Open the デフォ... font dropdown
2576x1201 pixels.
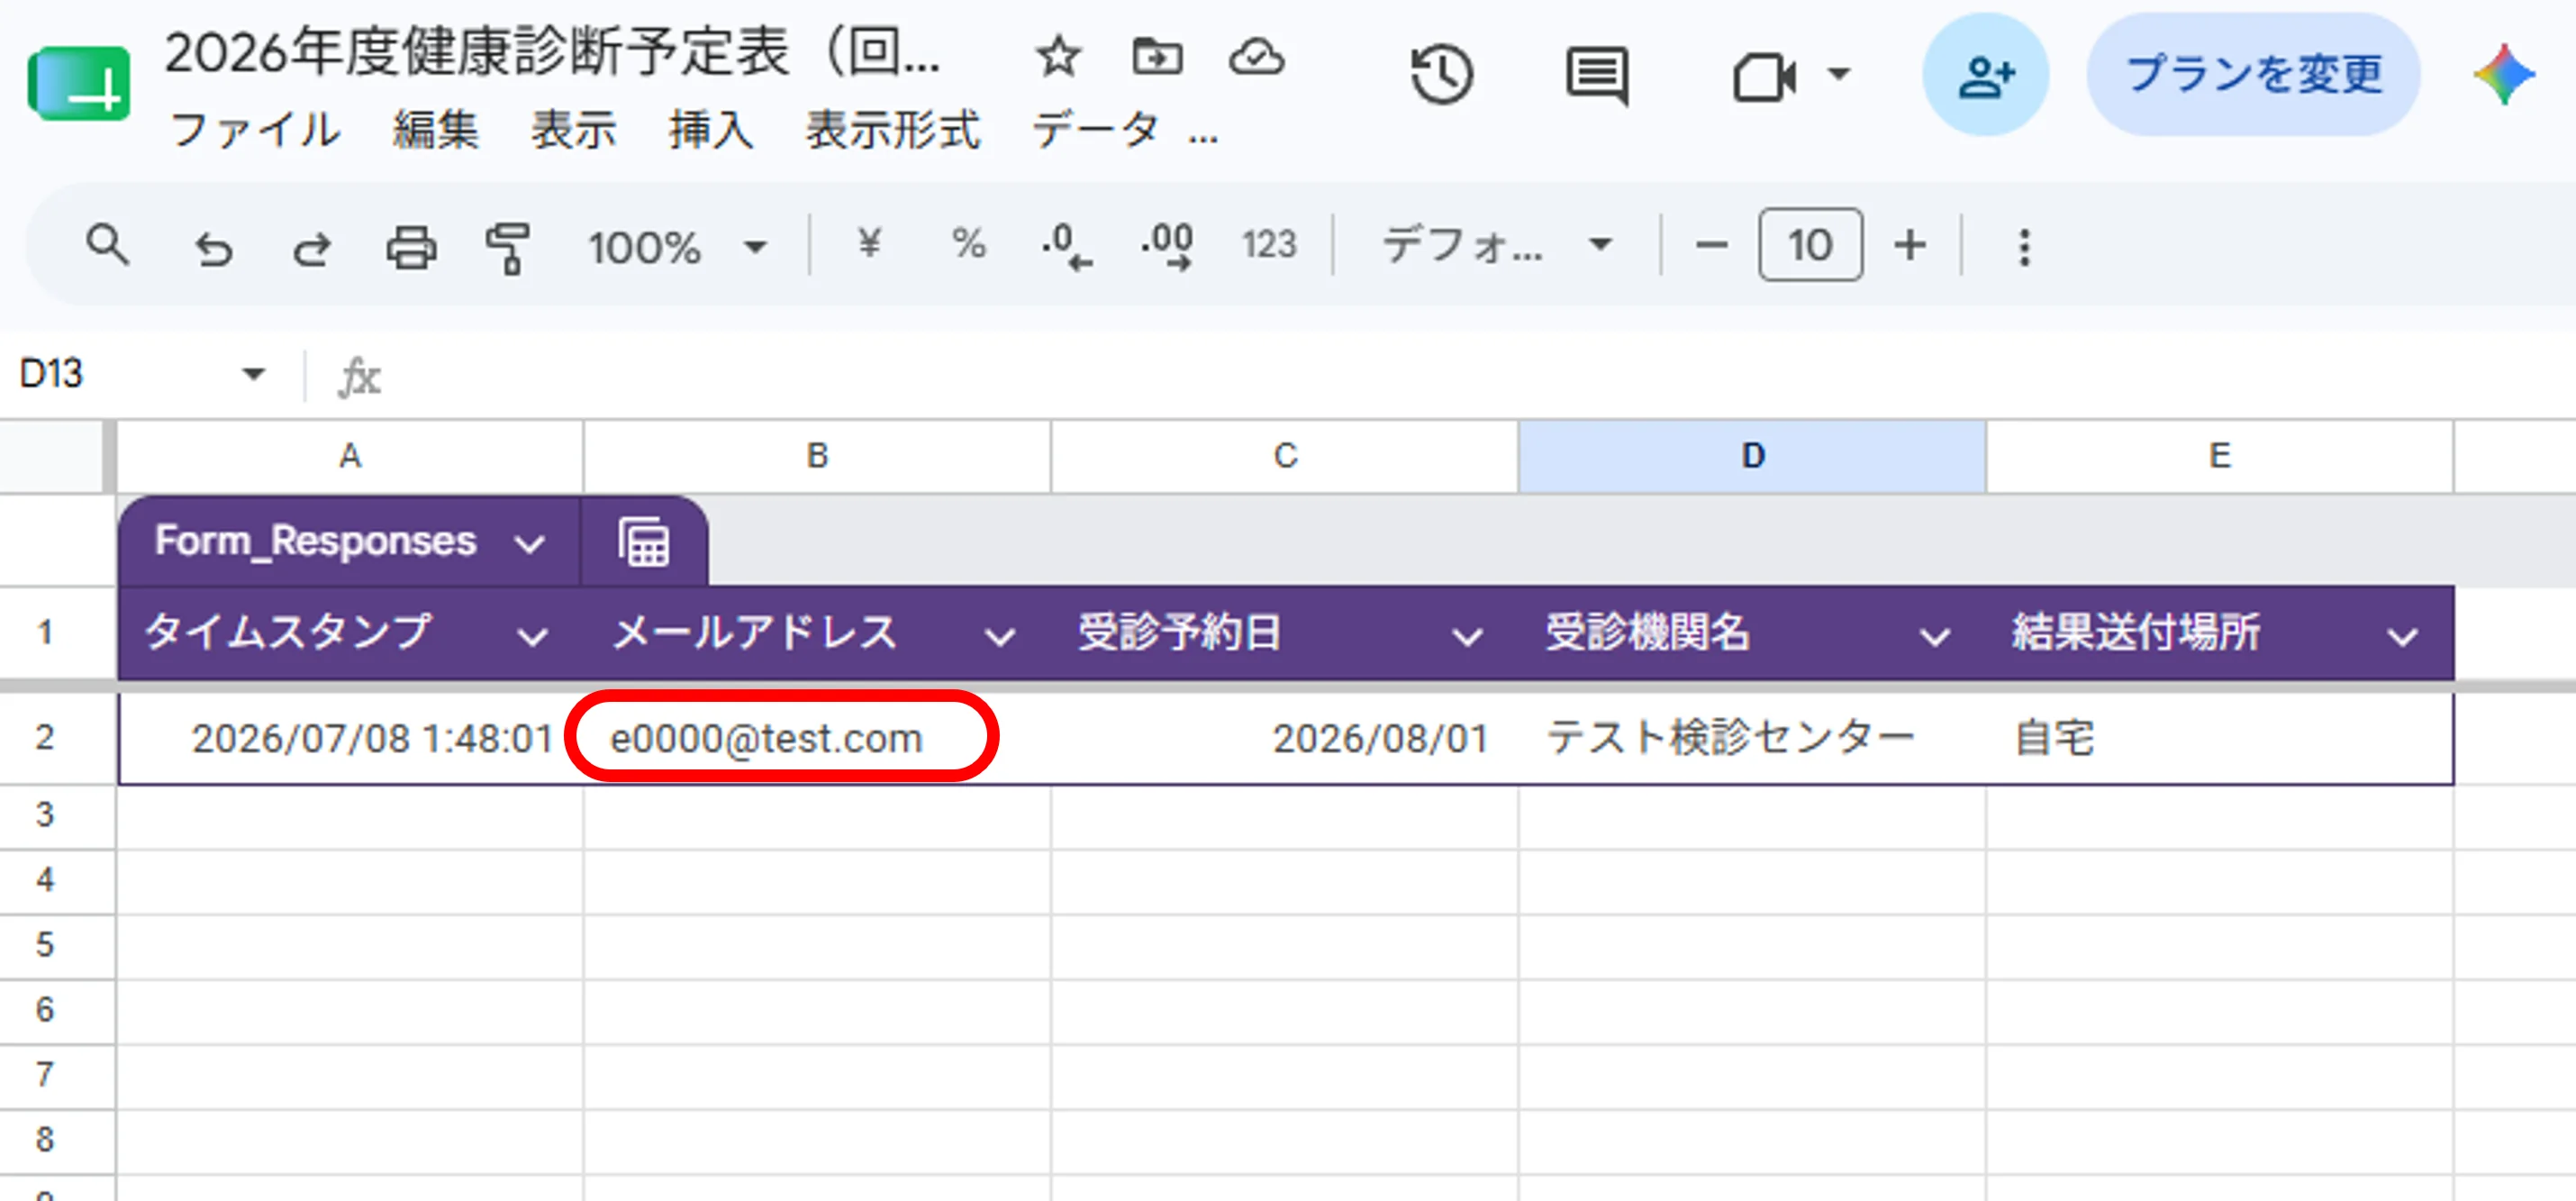click(x=1496, y=245)
